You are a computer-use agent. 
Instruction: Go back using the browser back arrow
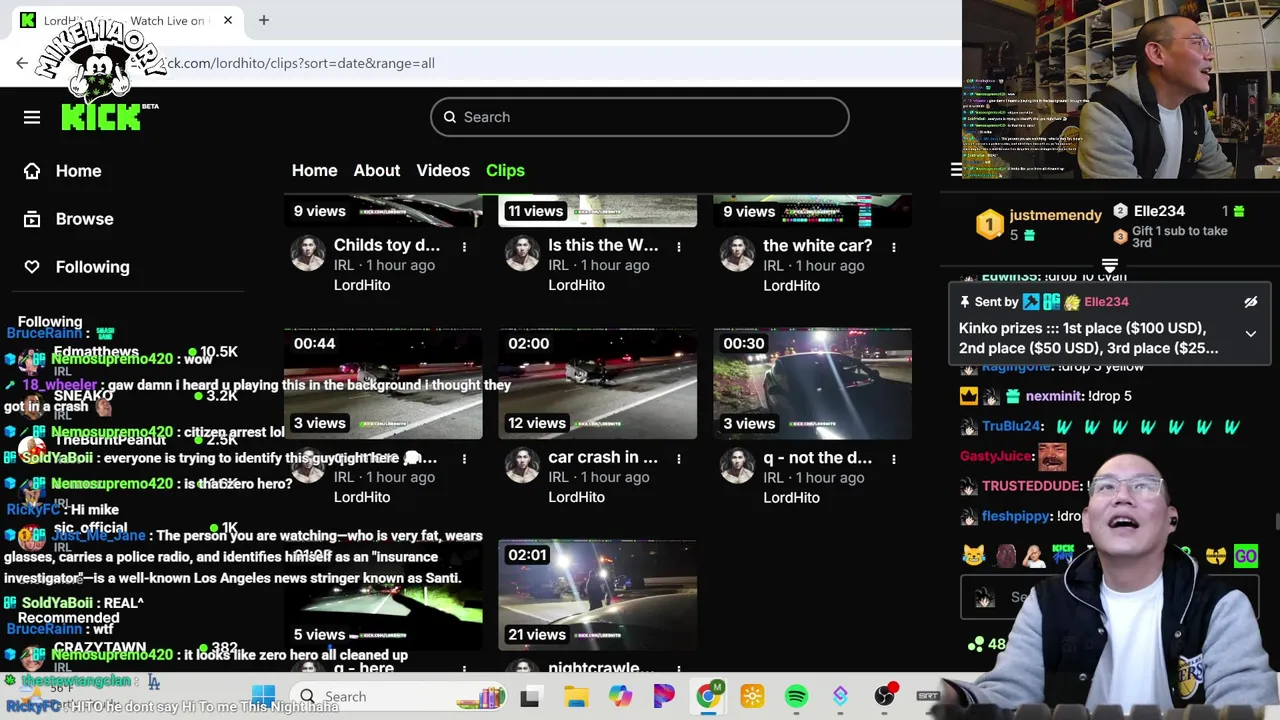22,63
